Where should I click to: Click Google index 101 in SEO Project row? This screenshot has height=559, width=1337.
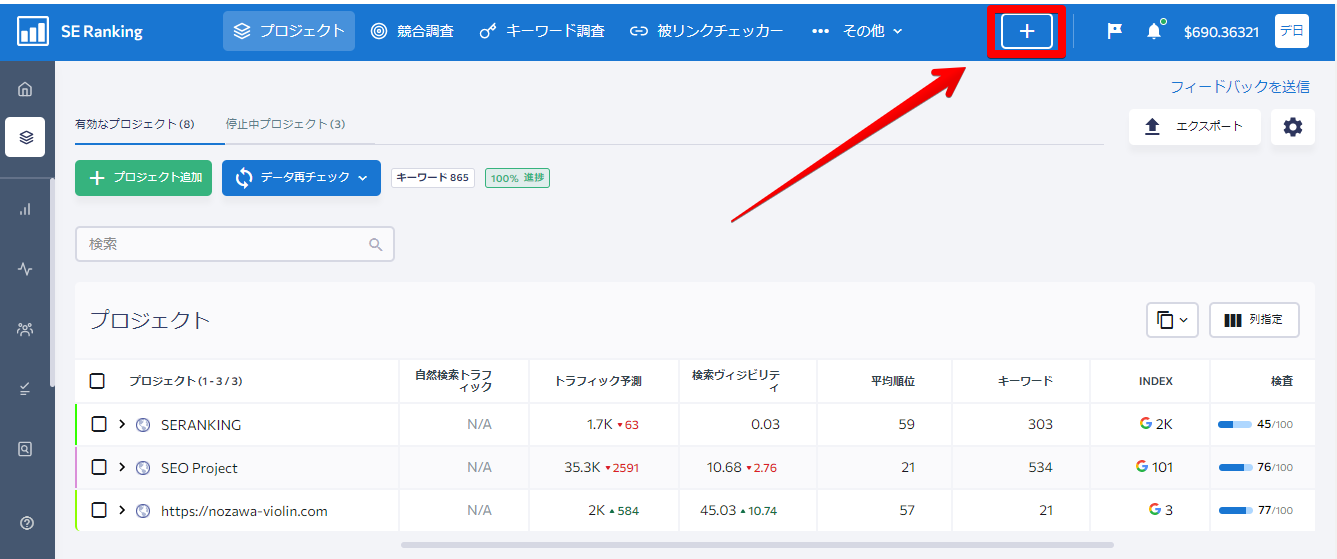click(x=1154, y=467)
